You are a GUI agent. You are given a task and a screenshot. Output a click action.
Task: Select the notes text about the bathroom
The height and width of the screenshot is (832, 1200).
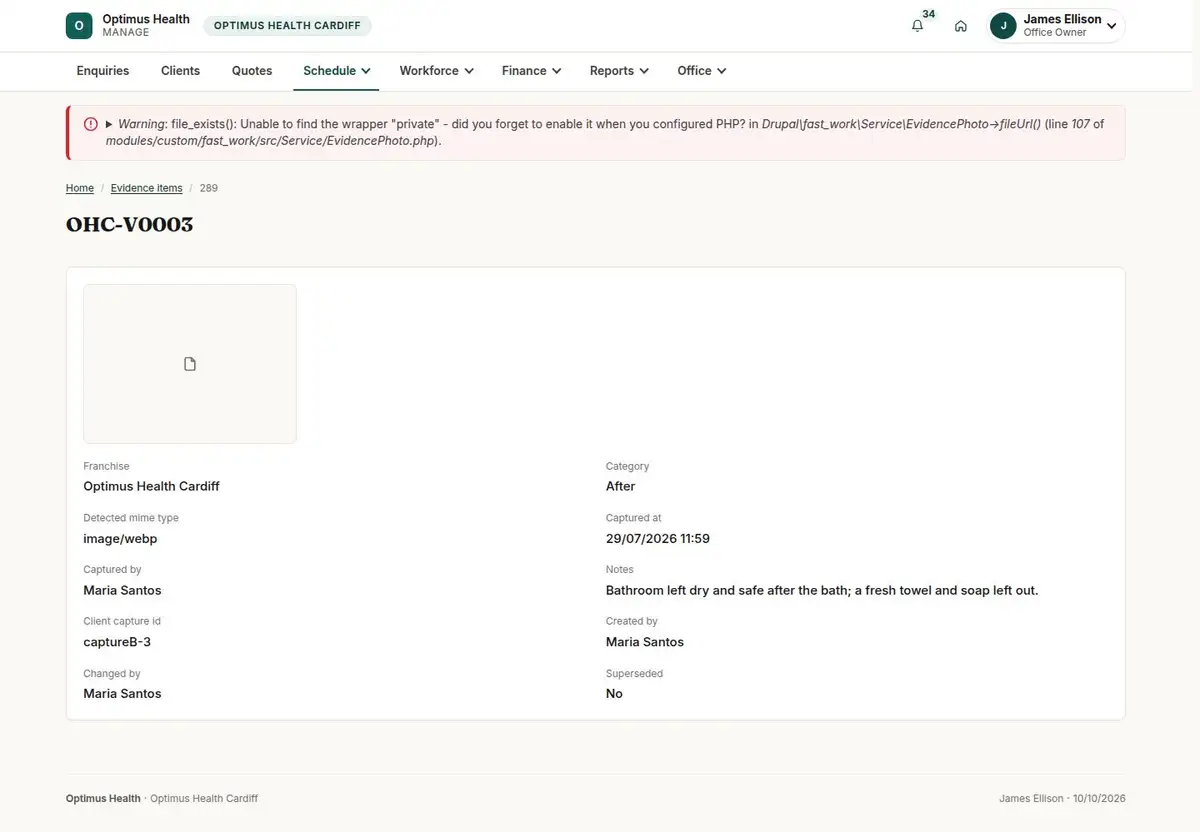pyautogui.click(x=822, y=590)
